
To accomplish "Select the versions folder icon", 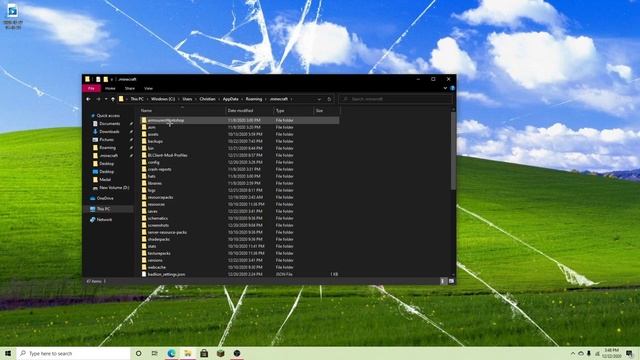I will [144, 260].
